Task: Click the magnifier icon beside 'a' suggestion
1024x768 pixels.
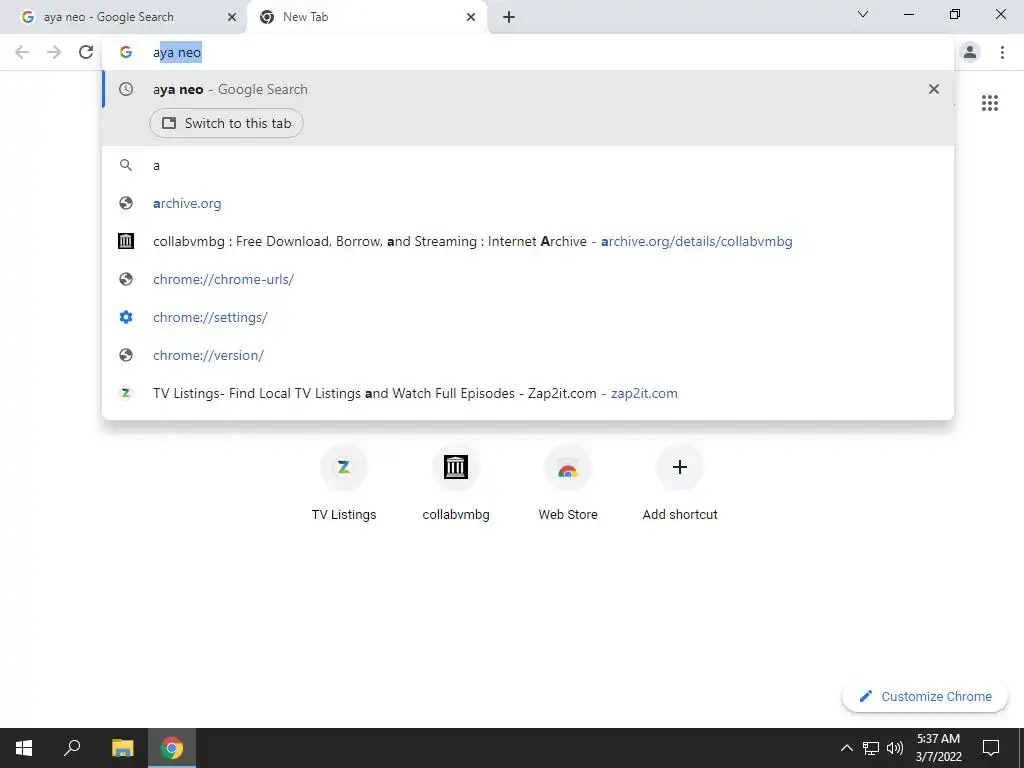Action: click(126, 165)
